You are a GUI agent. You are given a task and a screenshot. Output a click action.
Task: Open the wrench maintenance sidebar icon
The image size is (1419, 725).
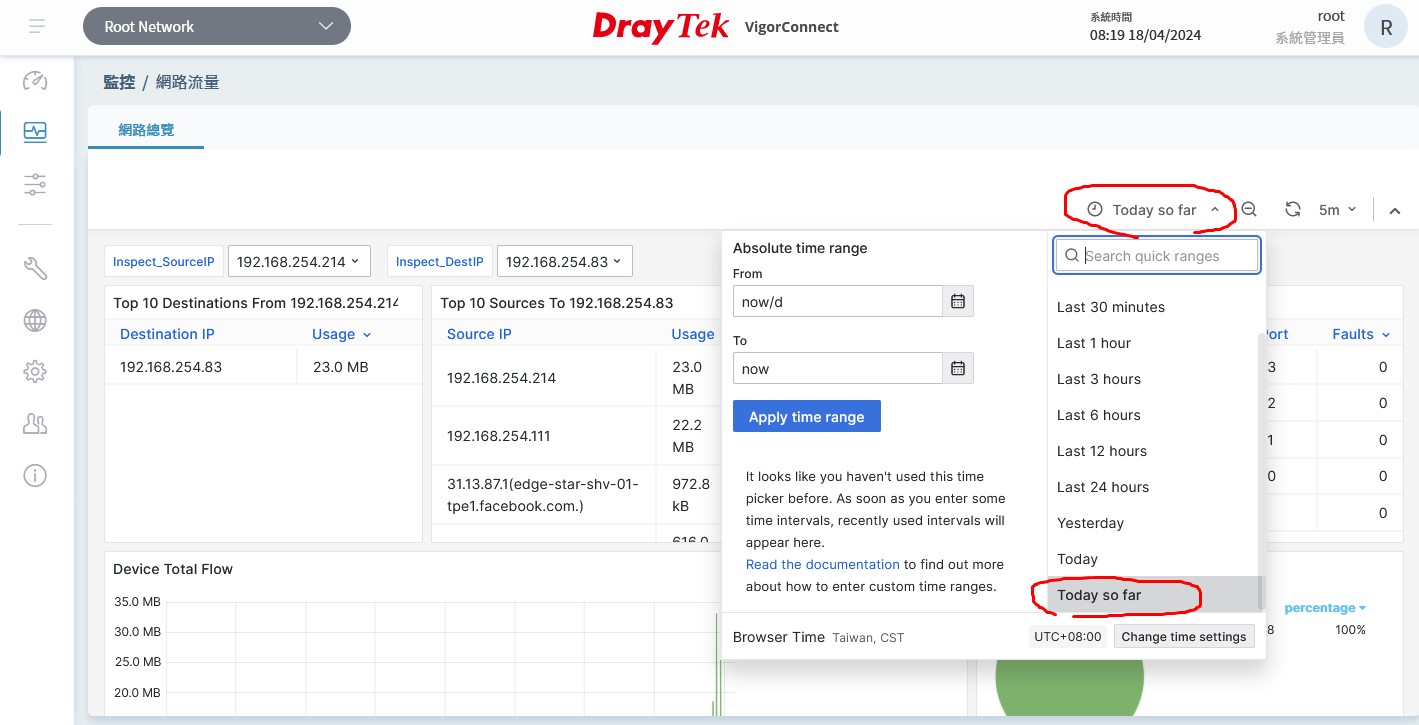point(35,268)
